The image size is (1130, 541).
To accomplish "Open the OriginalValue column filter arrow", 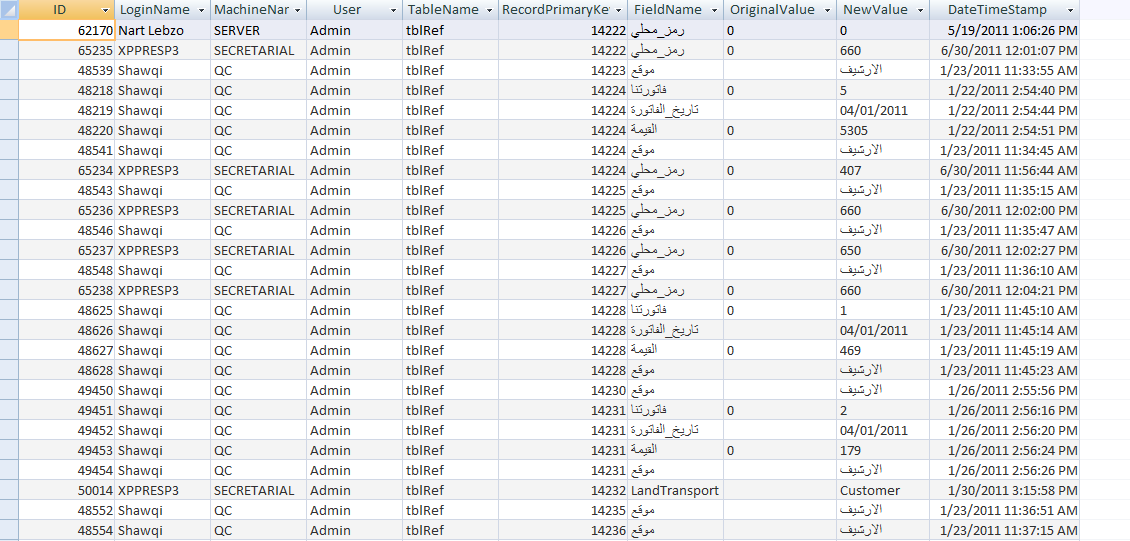I will click(x=827, y=10).
